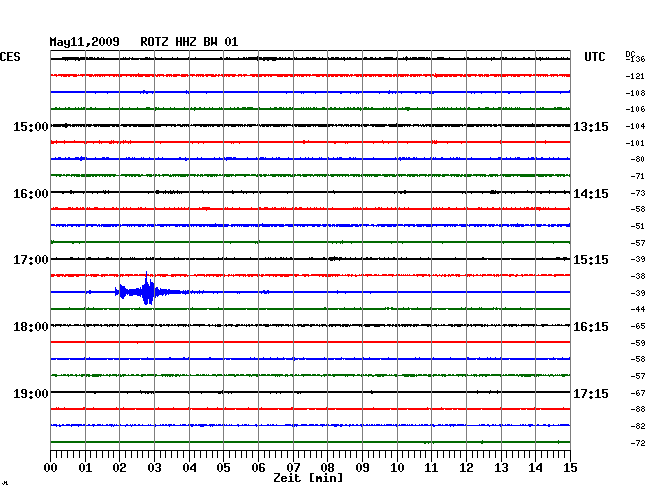Select minute tick label 13
This screenshot has height=494, width=650.
coord(501,468)
